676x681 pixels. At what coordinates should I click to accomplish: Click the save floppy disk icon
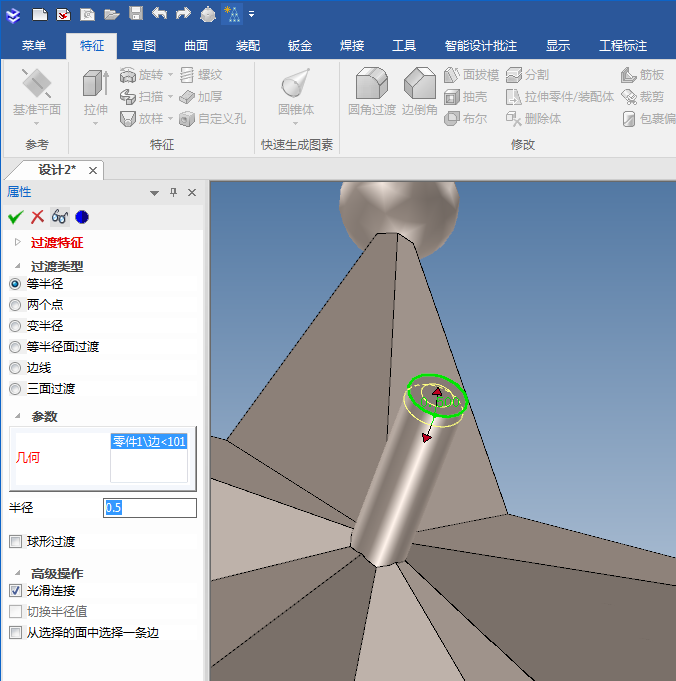click(136, 13)
